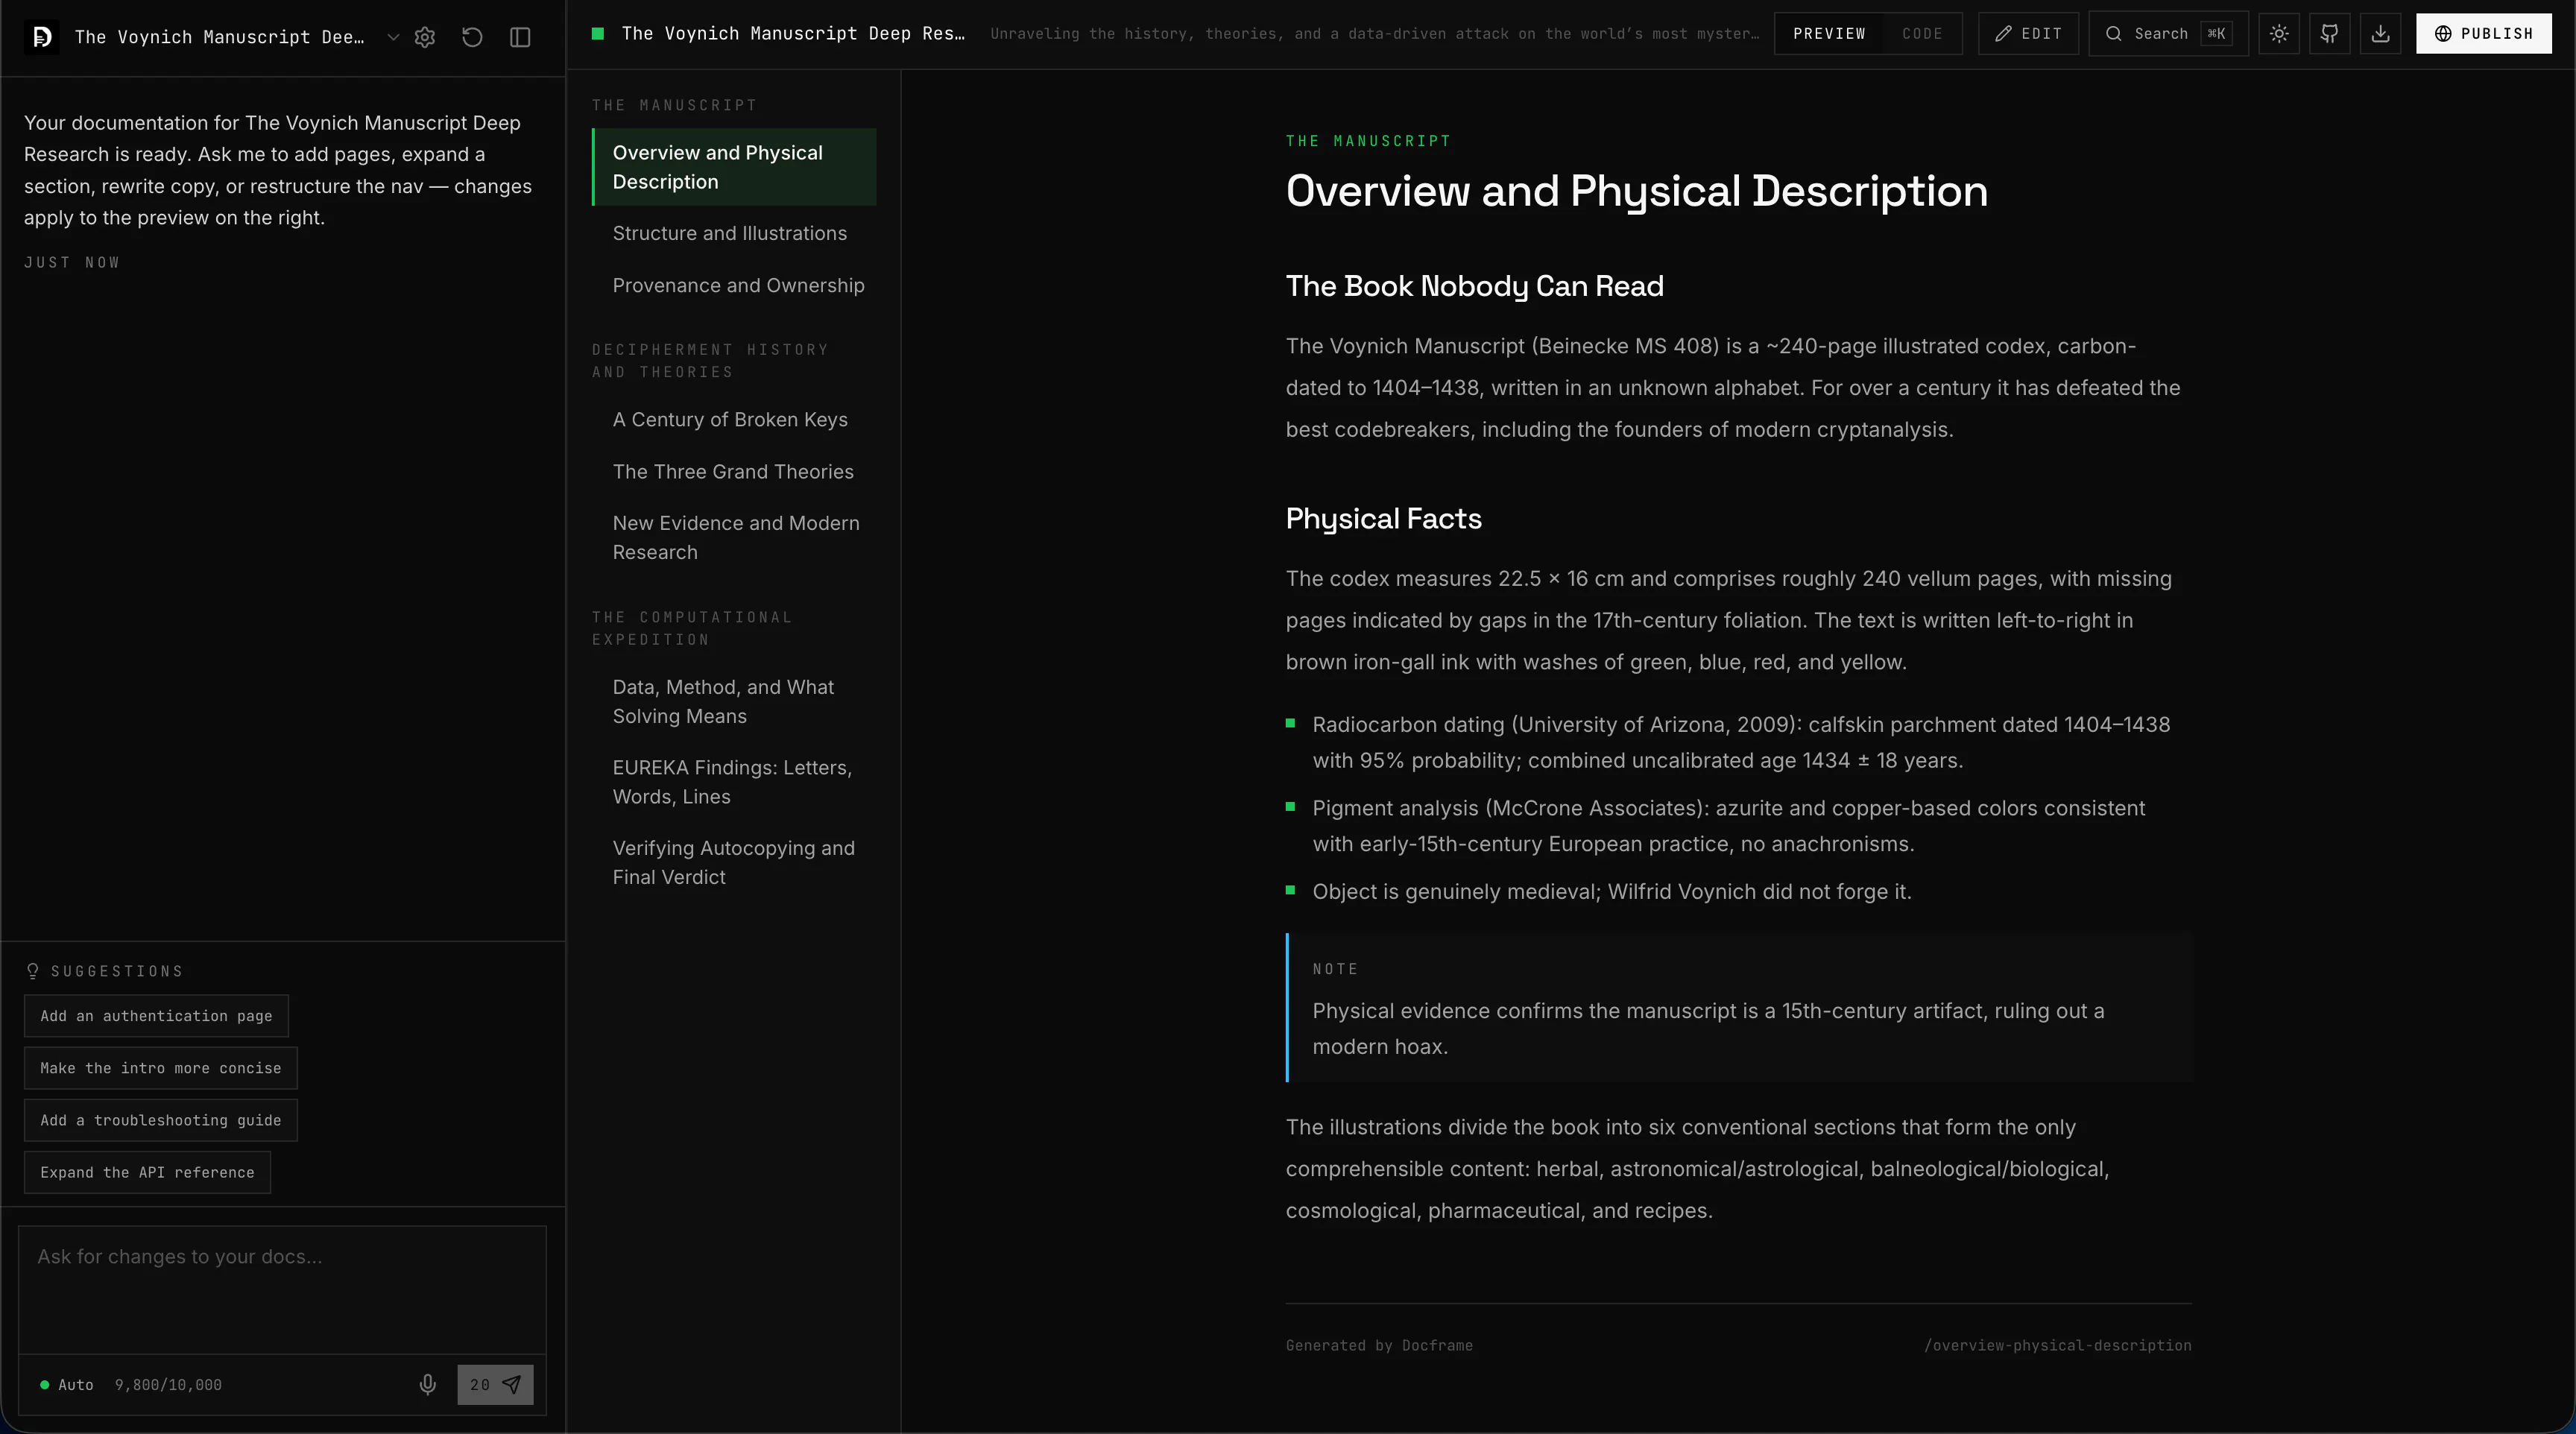The image size is (2576, 1434).
Task: Click suggestion Expand the API reference
Action: click(147, 1172)
